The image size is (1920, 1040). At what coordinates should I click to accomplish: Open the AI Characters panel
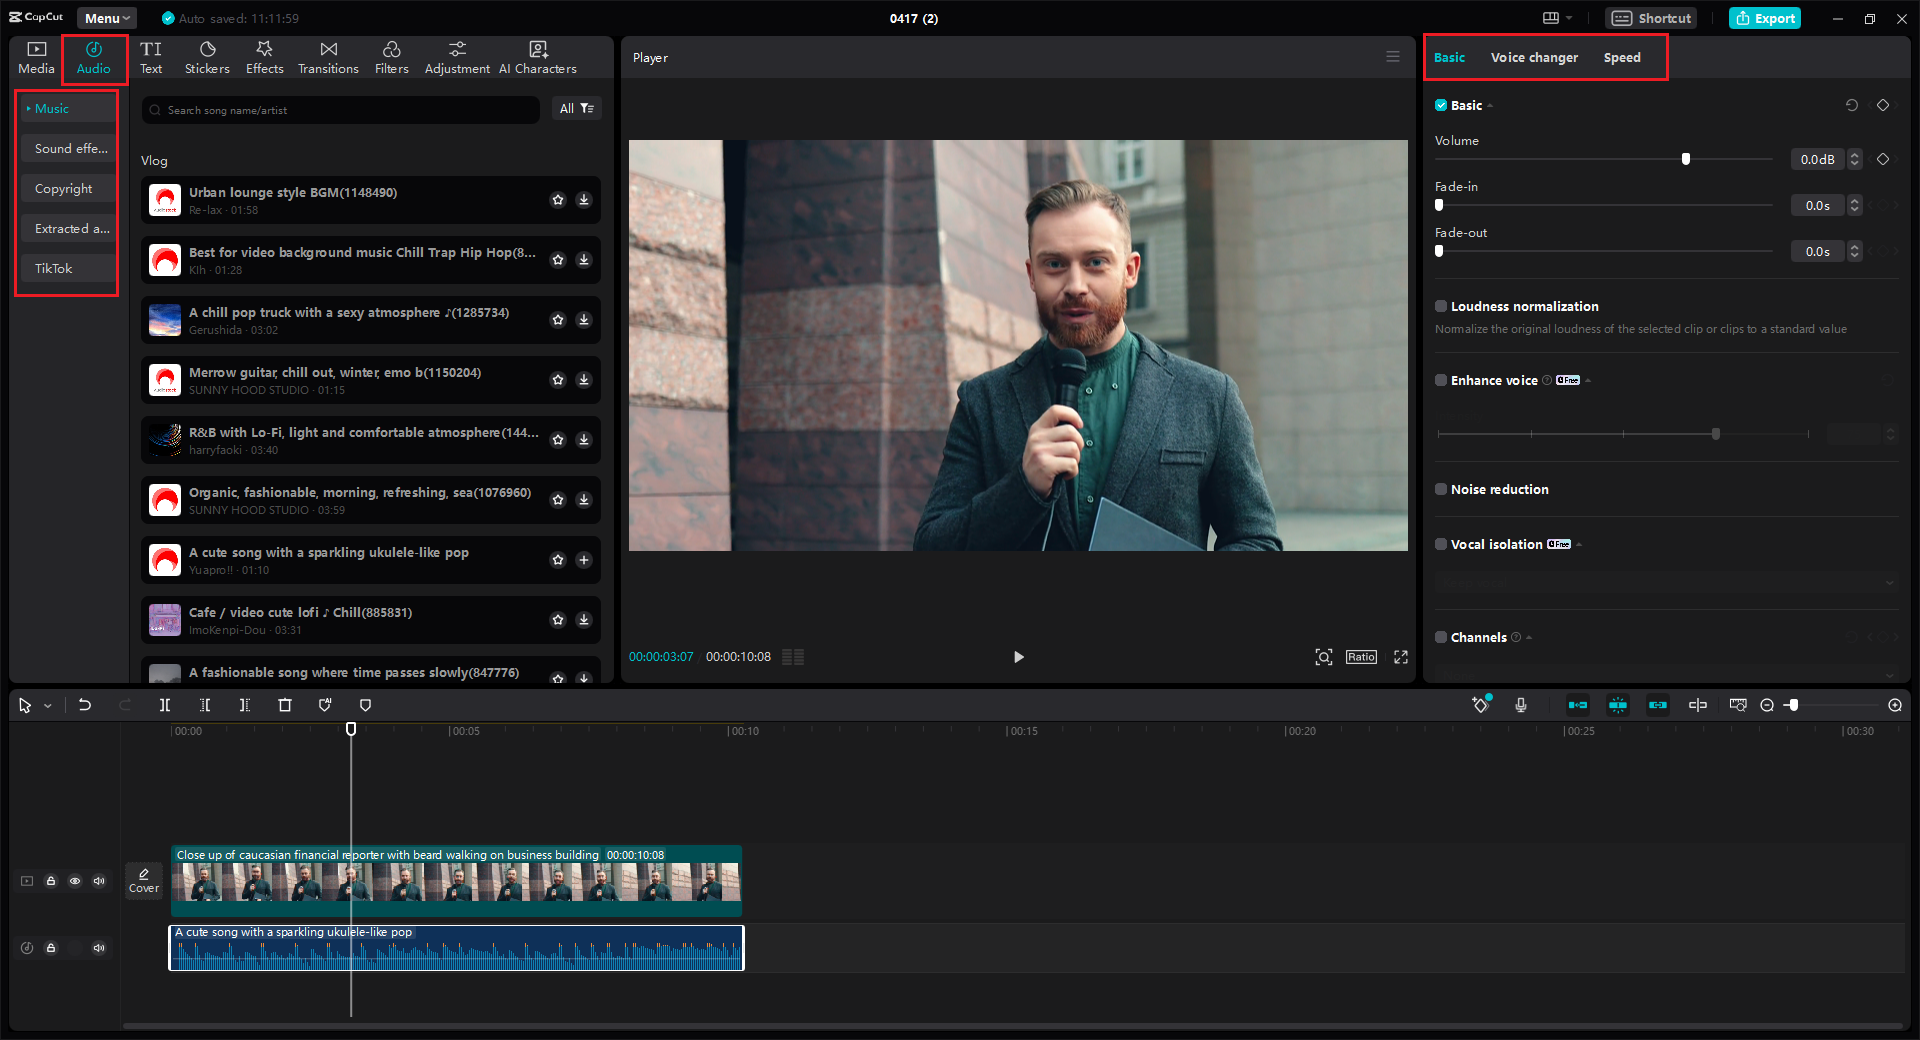(538, 57)
